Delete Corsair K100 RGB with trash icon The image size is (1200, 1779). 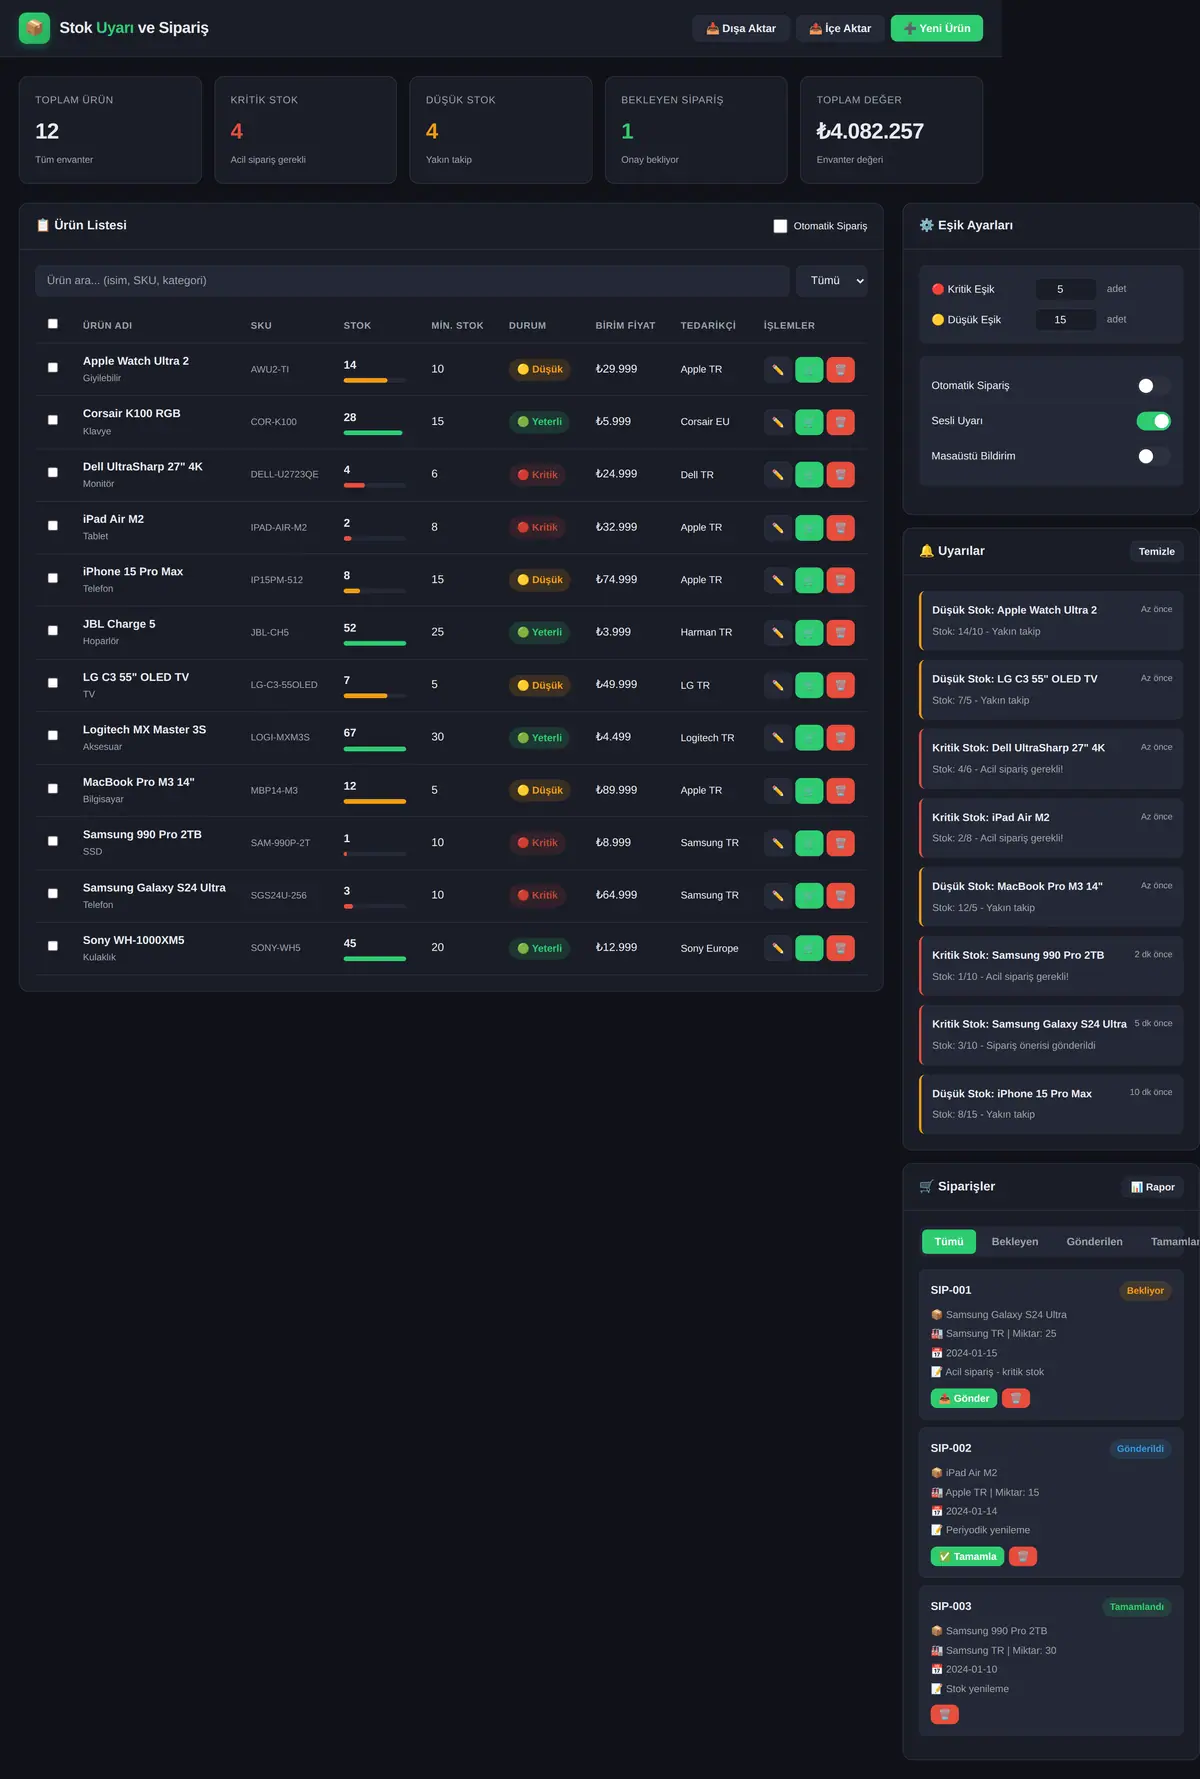coord(841,422)
